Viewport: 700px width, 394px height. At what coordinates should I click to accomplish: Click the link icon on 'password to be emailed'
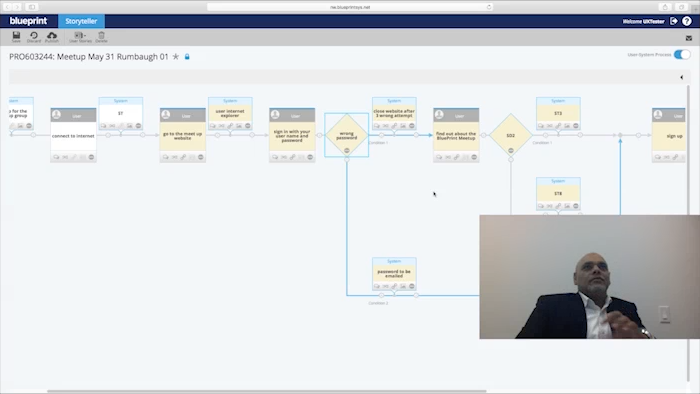click(x=394, y=286)
